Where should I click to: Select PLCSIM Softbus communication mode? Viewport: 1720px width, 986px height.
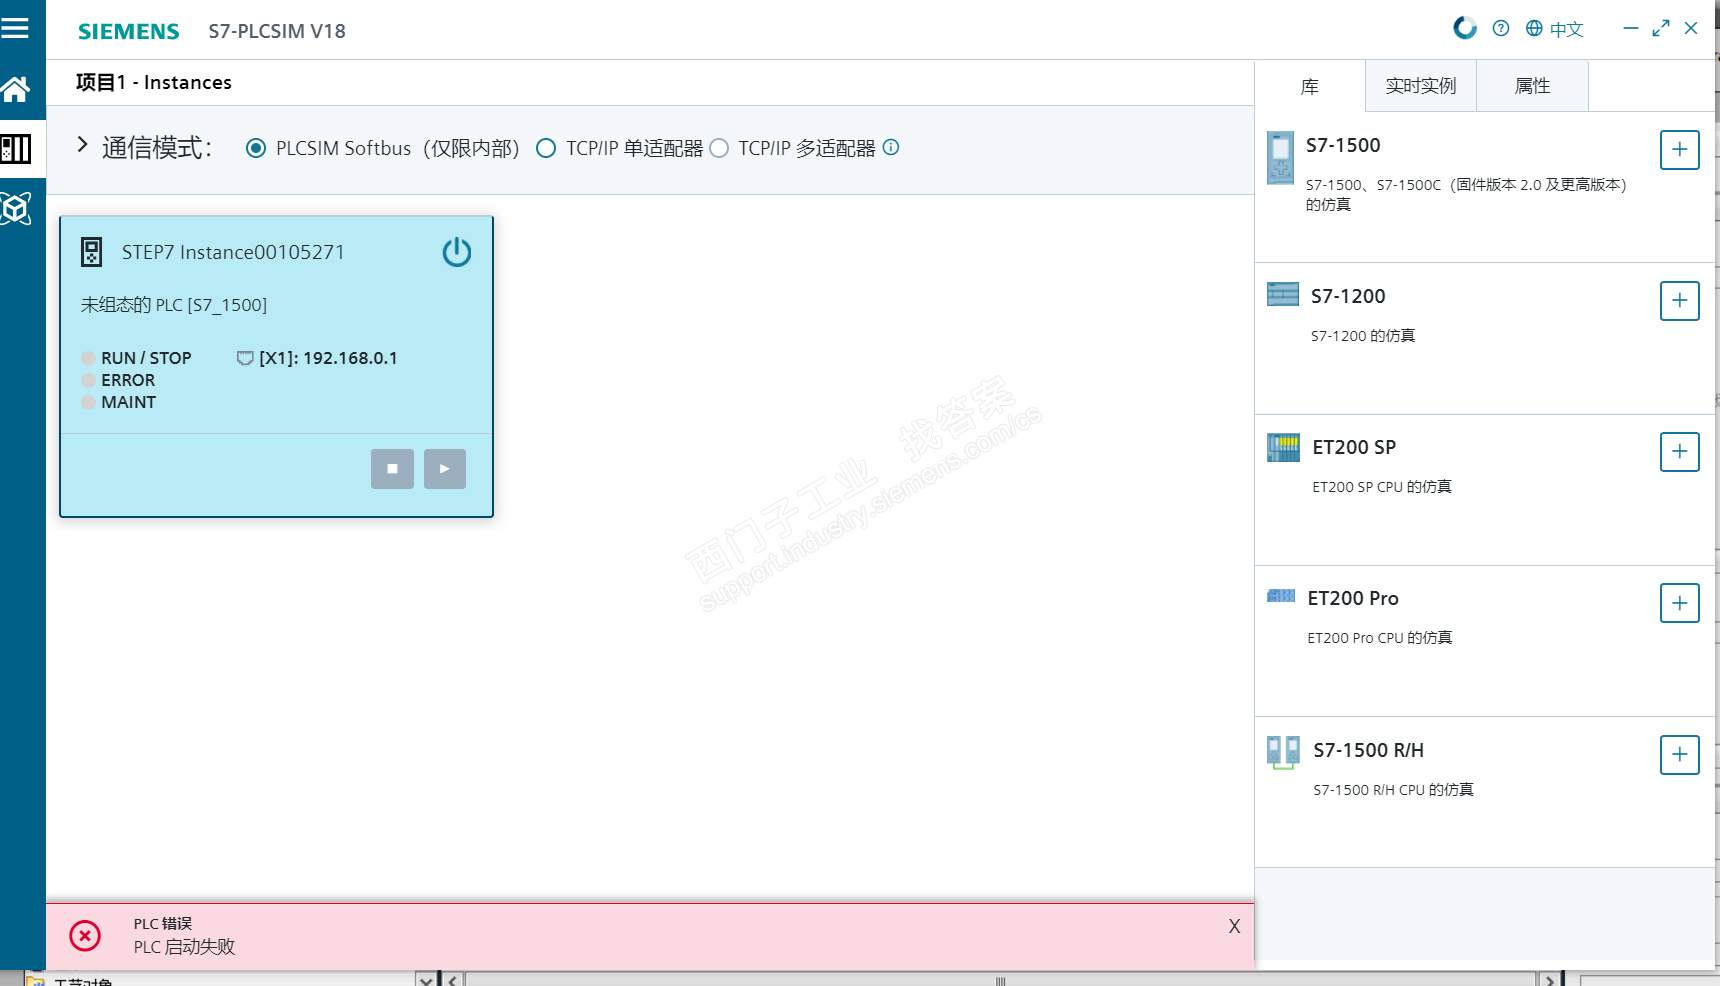(x=256, y=148)
